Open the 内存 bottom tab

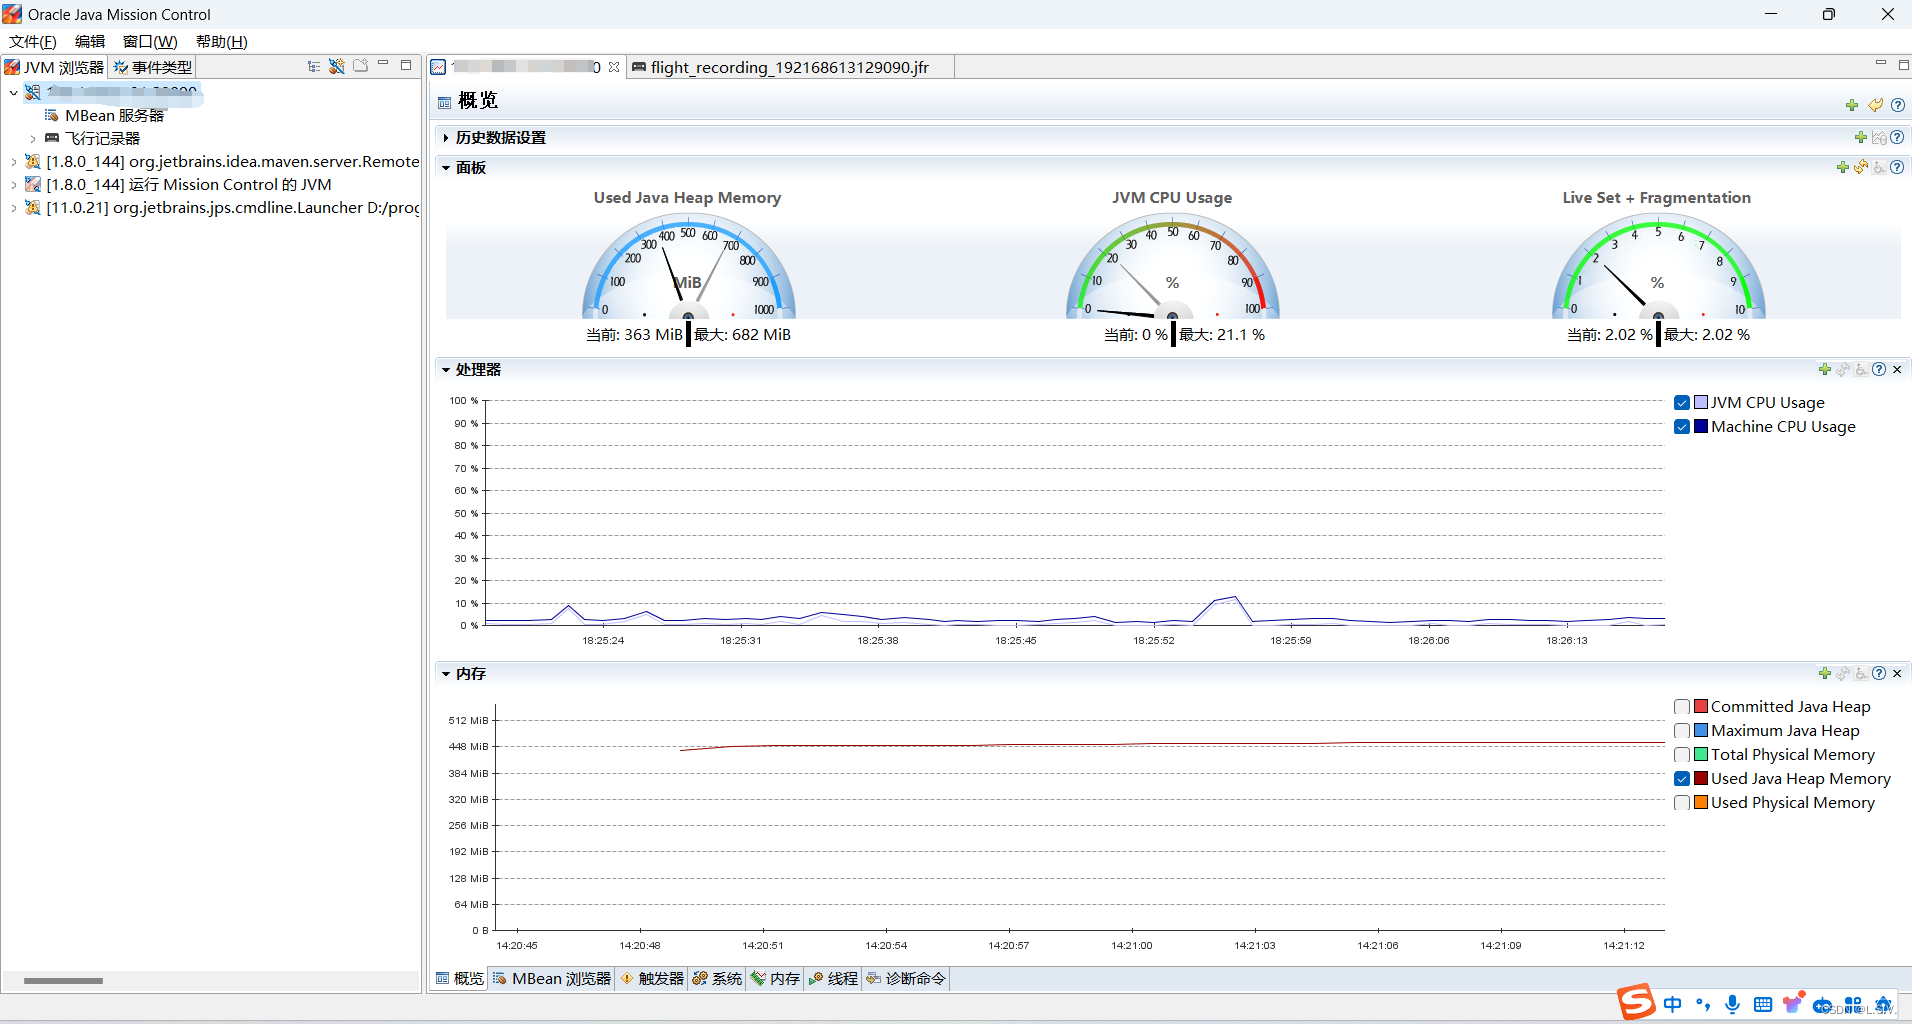tap(775, 978)
